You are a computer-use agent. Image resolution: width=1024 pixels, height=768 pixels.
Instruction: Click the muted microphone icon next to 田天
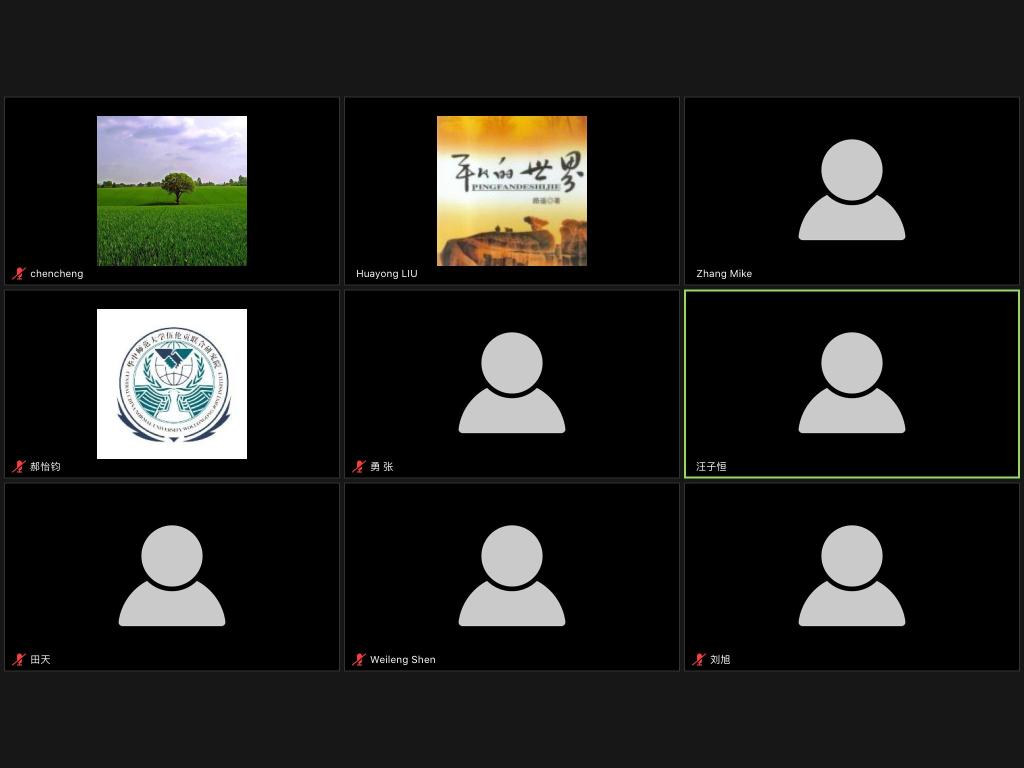18,660
